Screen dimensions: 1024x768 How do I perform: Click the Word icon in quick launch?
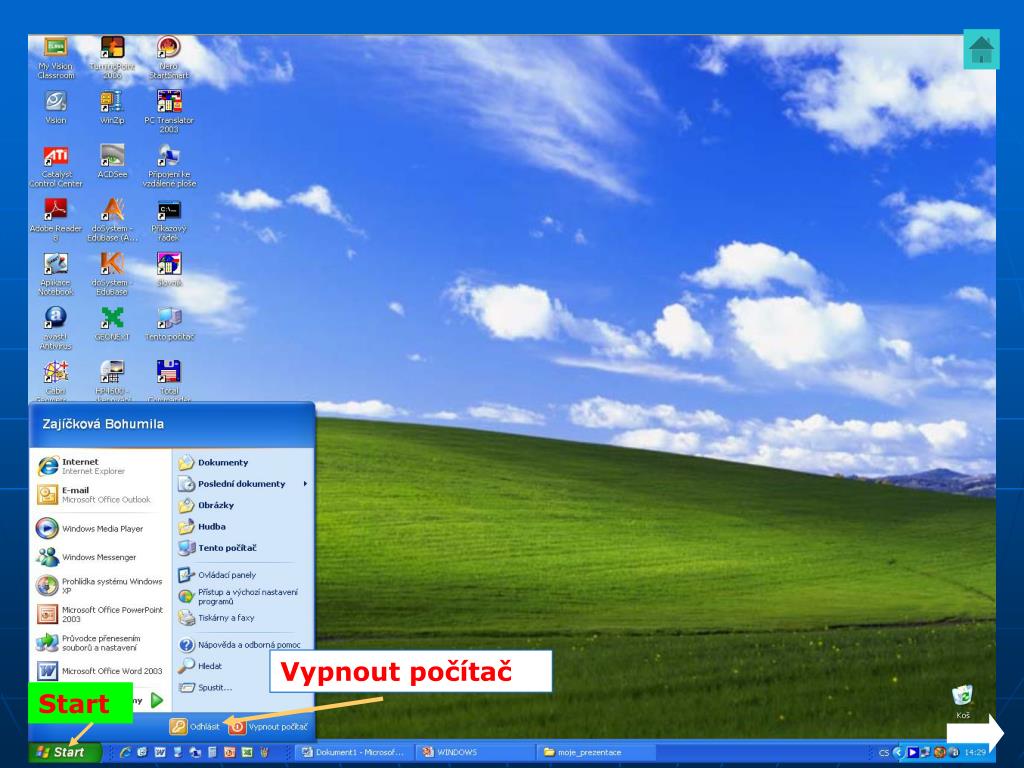(x=160, y=752)
